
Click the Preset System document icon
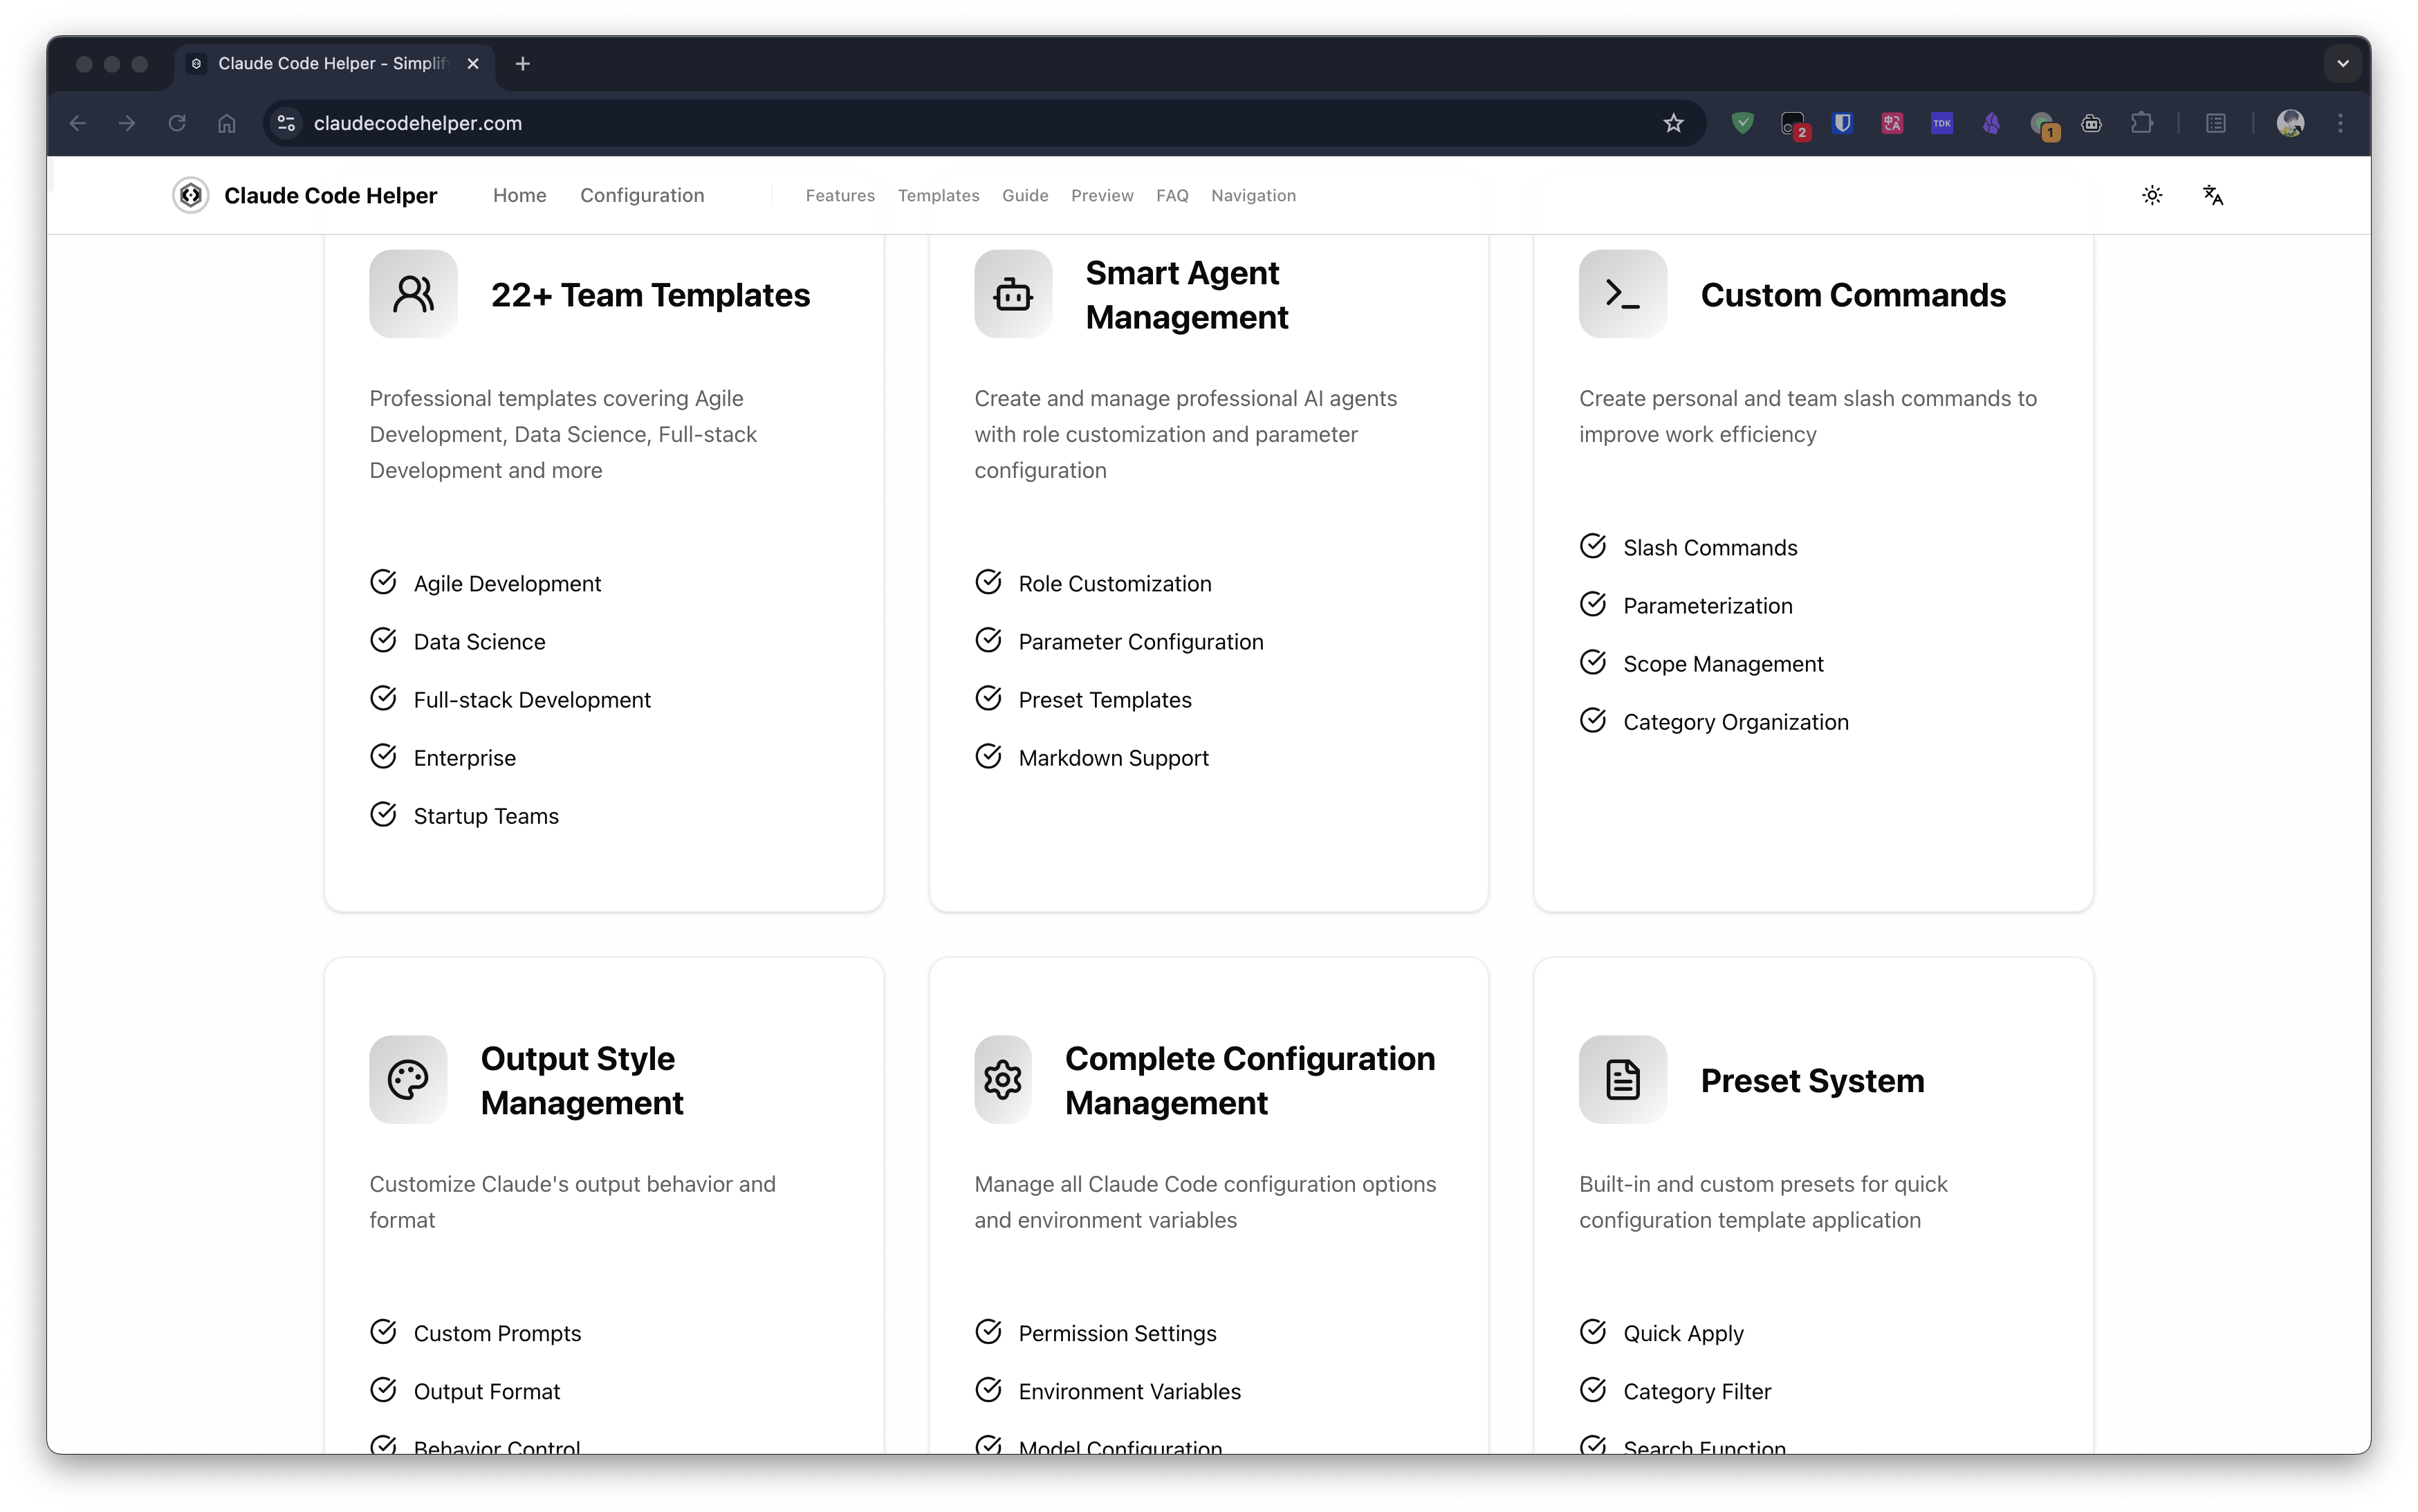click(1622, 1080)
